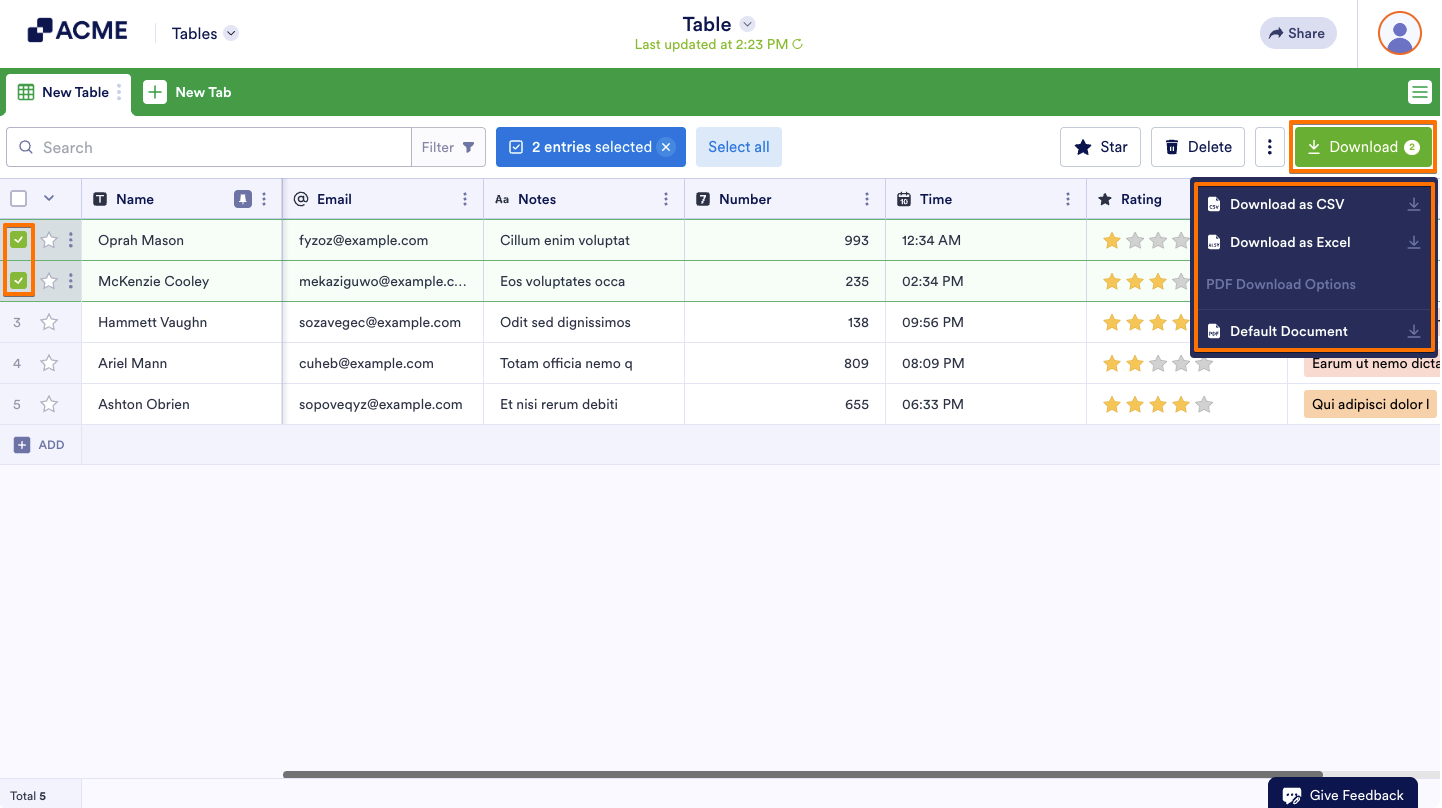Open the Table title dropdown arrow

click(747, 24)
